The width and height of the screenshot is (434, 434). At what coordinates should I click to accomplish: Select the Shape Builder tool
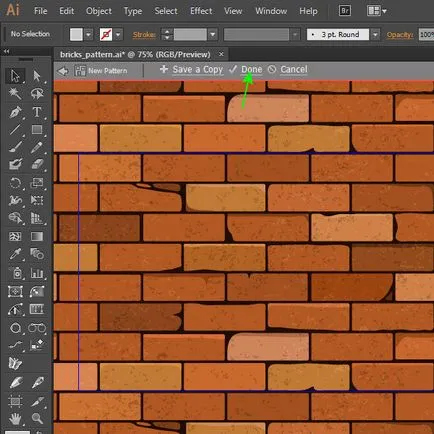pos(15,218)
